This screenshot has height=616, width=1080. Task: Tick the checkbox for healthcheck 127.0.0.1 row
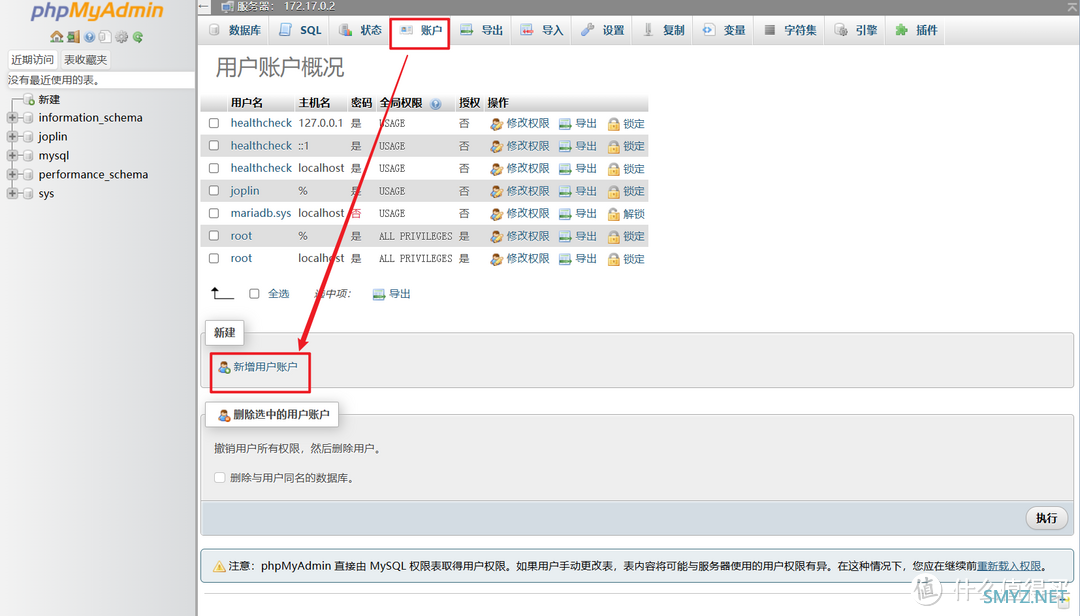[x=214, y=123]
